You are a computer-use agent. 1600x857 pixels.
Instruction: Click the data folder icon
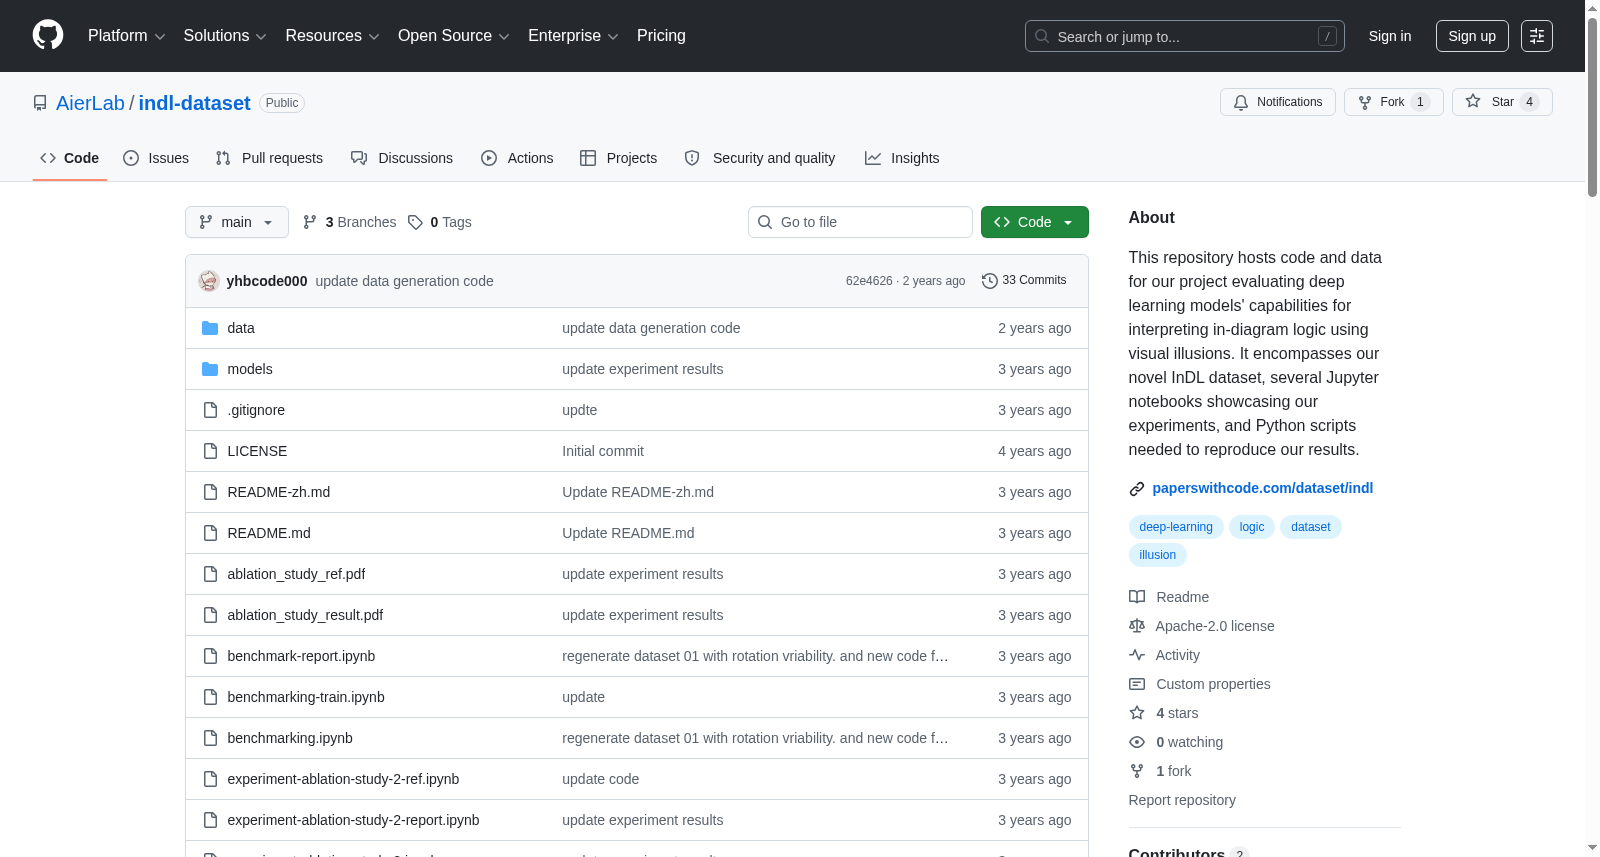pos(210,328)
